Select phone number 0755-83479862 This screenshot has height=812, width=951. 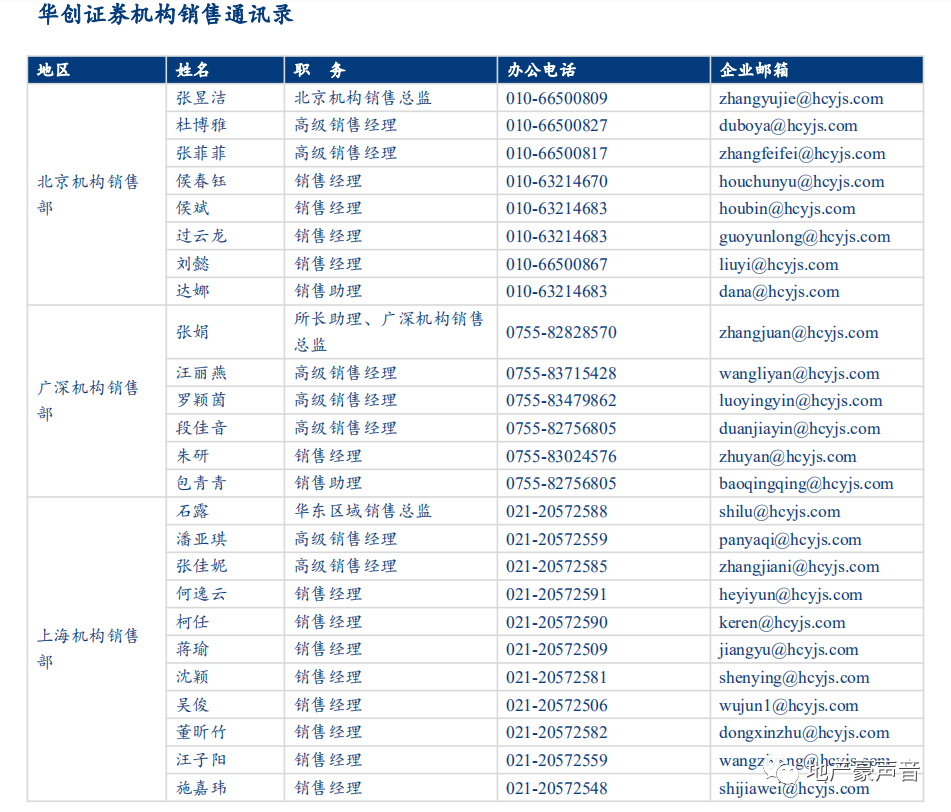(562, 401)
